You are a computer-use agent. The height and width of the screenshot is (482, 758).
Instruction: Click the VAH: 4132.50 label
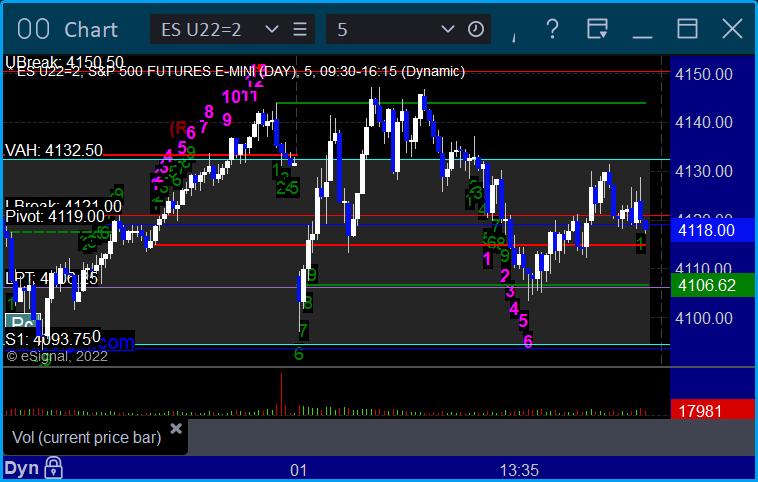(x=54, y=150)
